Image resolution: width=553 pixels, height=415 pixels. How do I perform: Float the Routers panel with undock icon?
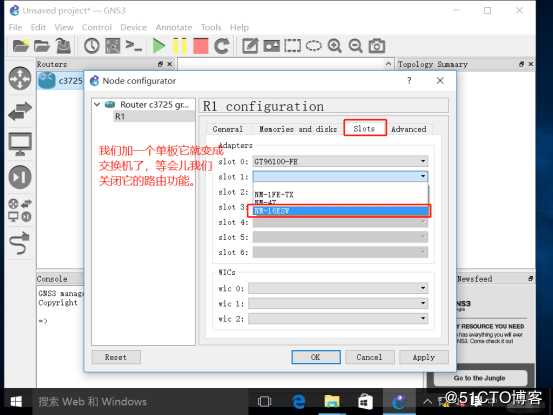(160, 64)
